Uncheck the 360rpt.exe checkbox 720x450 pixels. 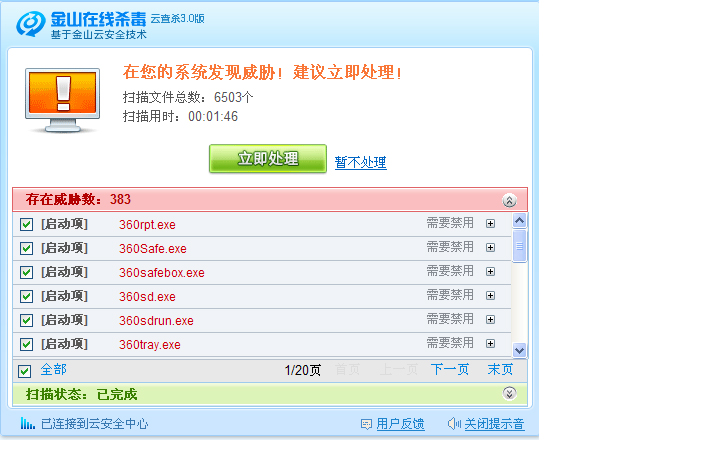coord(27,225)
